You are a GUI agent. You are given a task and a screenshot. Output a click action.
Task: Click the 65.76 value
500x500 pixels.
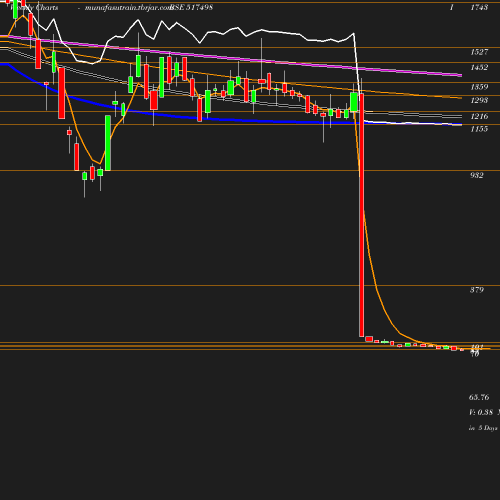(479, 397)
